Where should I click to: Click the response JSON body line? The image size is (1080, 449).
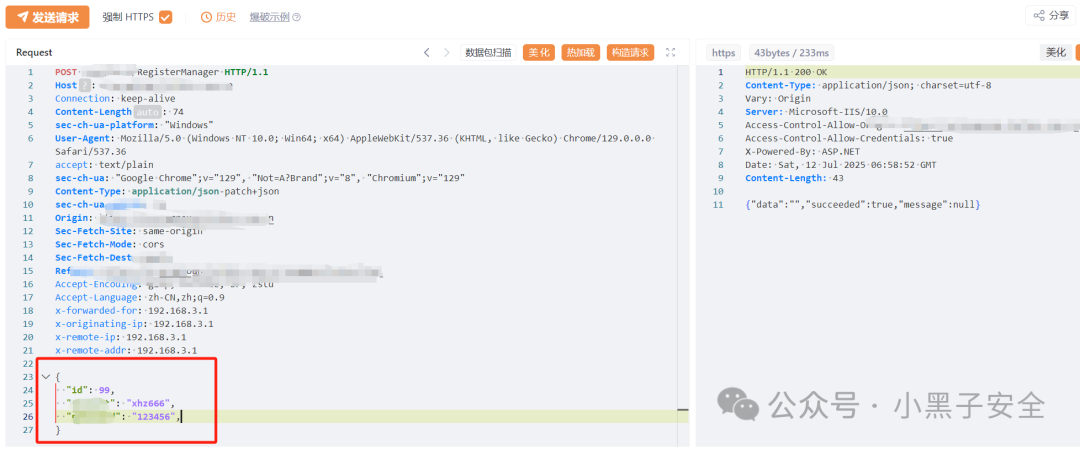click(862, 205)
